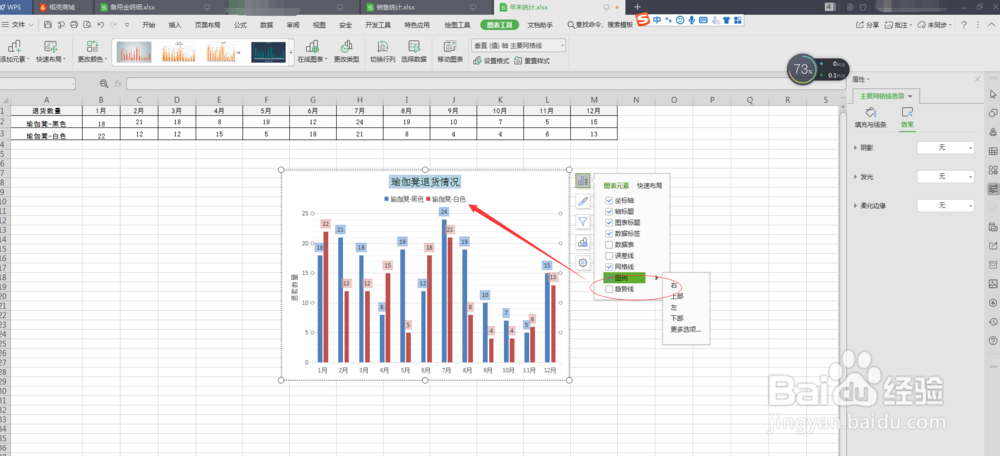This screenshot has height=456, width=1000.
Task: Switch to the 快速布局 tab in chart popup
Action: click(649, 186)
